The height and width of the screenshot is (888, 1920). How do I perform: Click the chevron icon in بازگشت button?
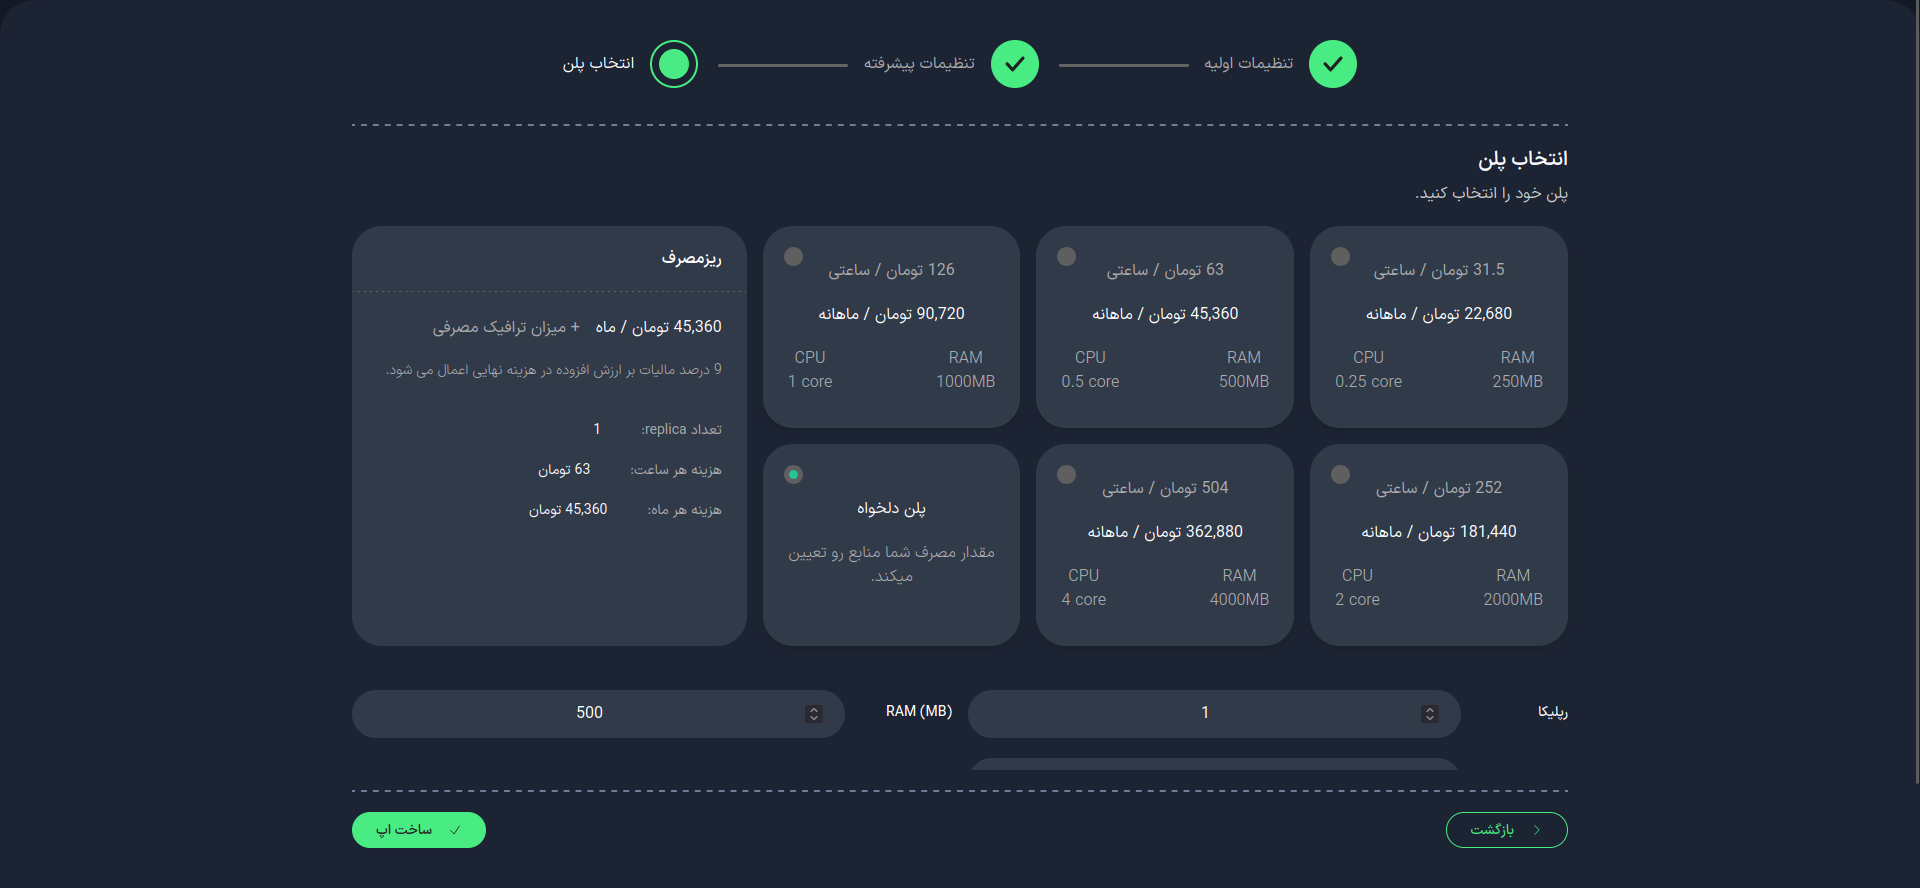1537,830
